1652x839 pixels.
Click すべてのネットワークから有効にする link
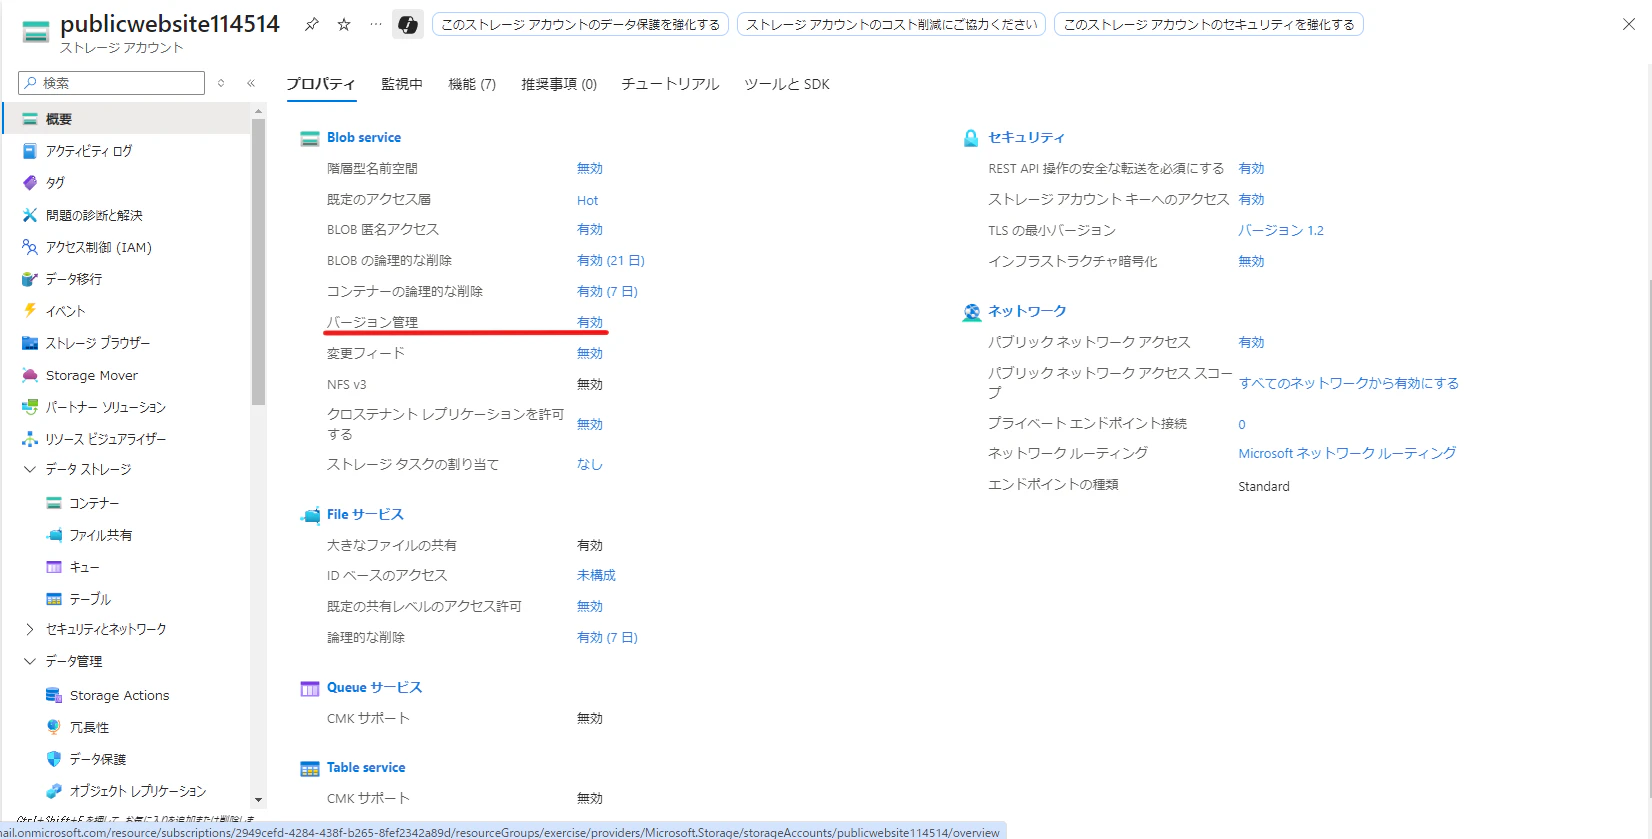click(1349, 383)
